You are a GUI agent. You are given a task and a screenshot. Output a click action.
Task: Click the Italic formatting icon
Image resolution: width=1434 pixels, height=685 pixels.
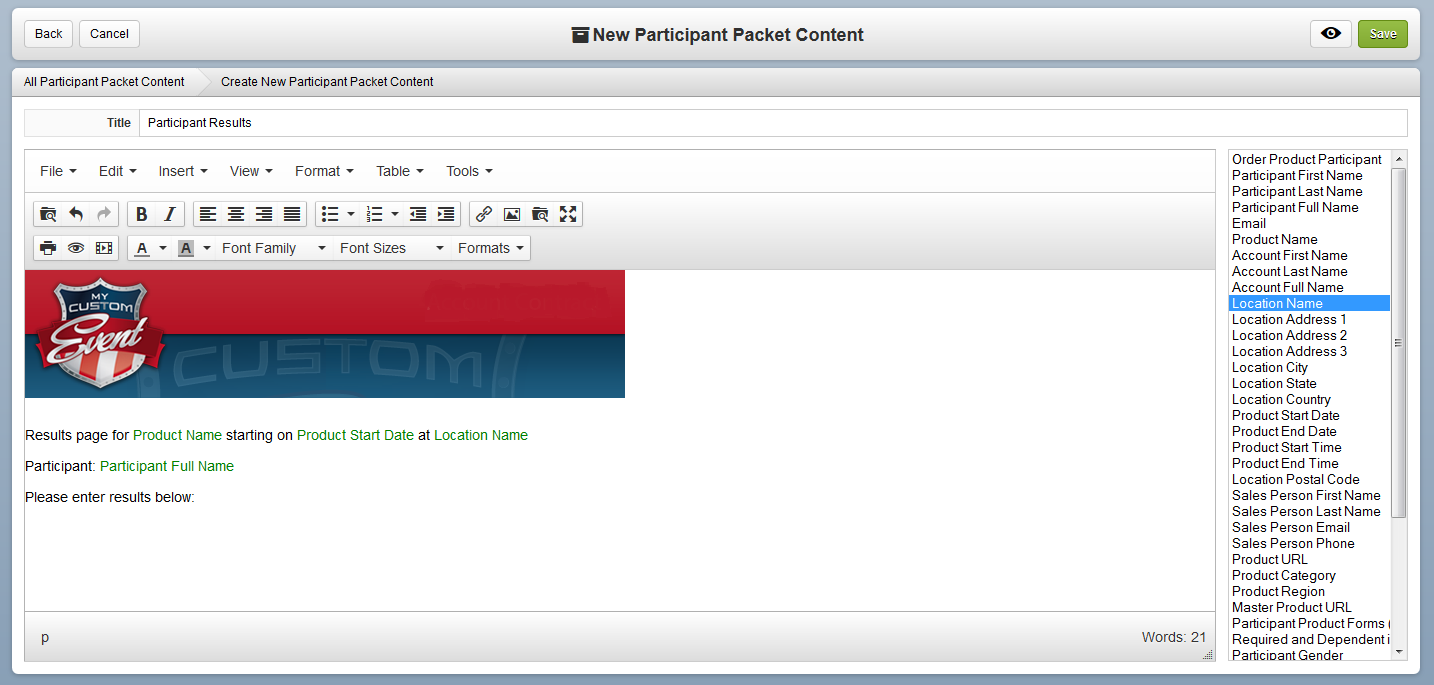point(170,214)
